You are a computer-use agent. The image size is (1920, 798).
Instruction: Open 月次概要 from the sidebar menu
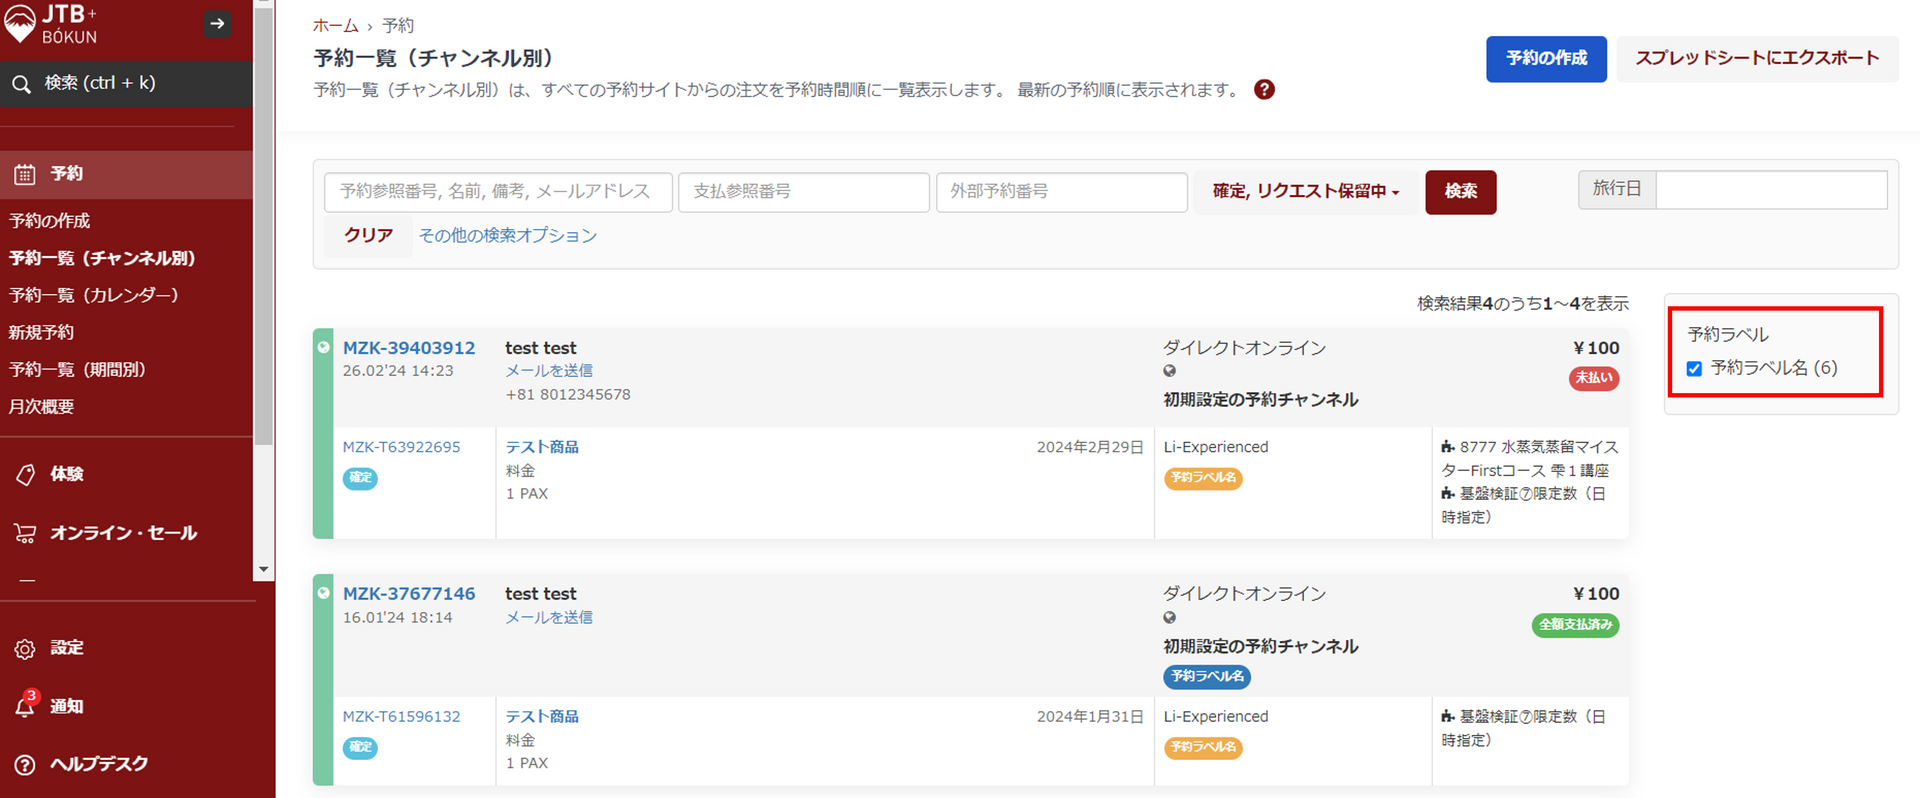pos(42,406)
